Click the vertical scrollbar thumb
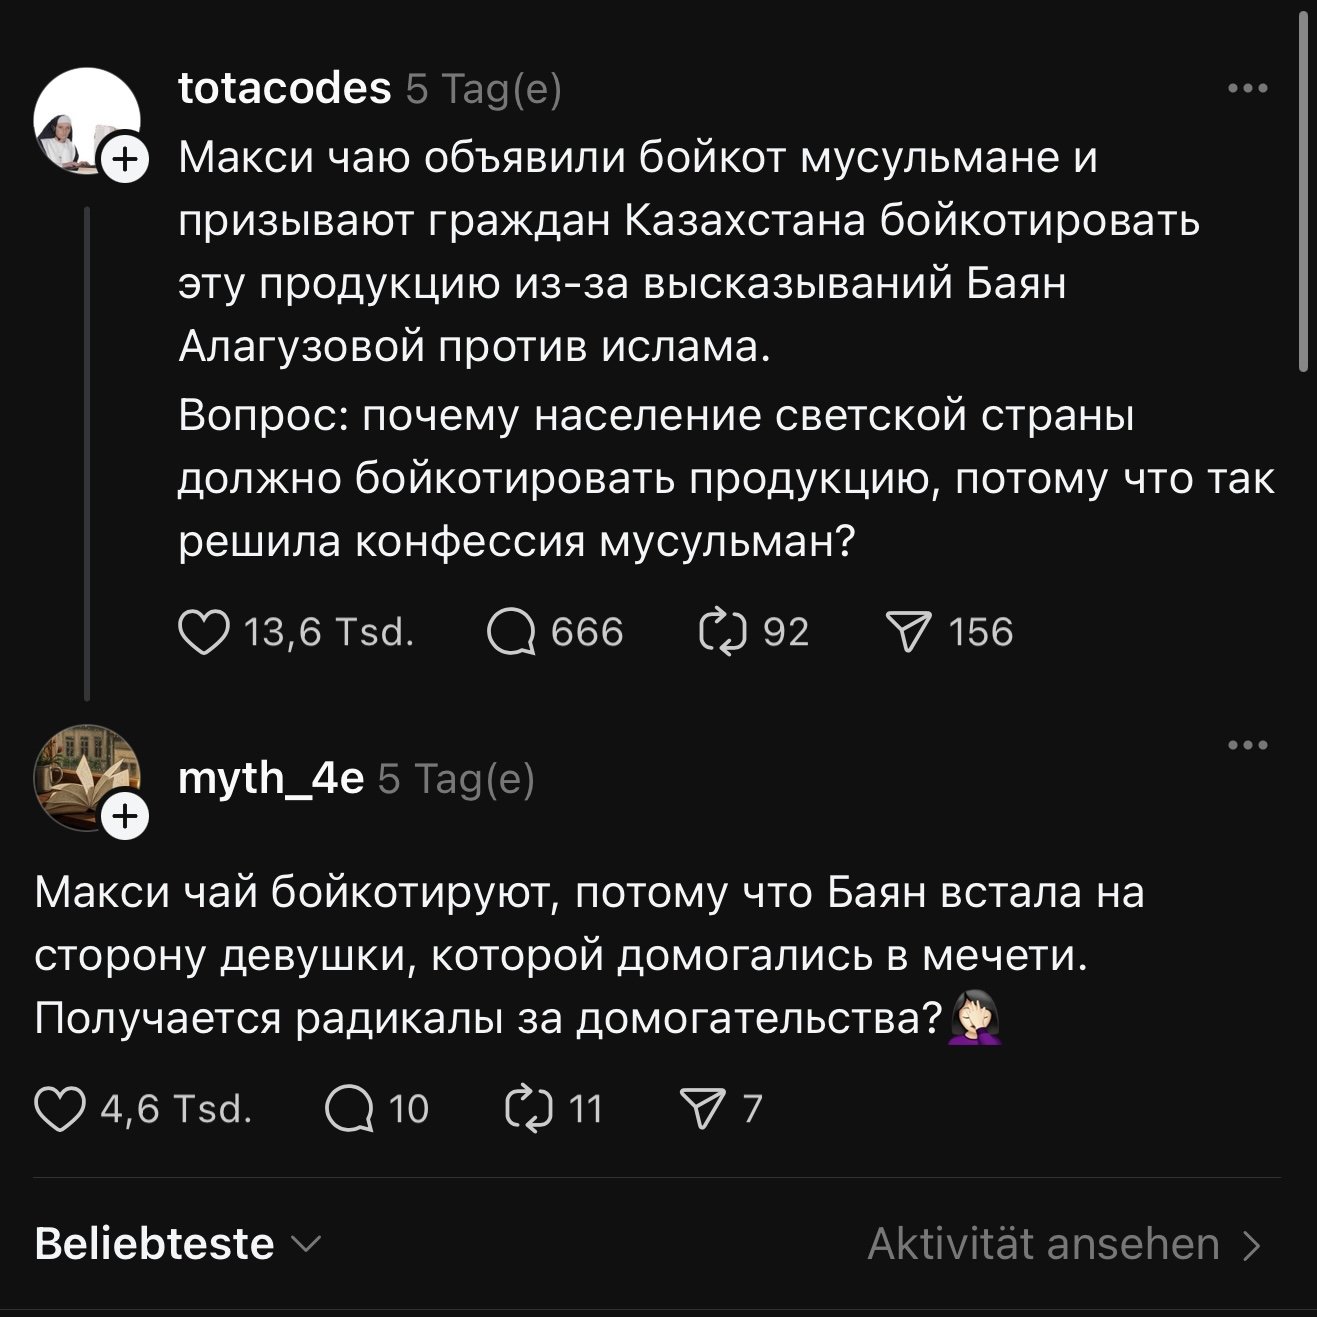 [1303, 190]
